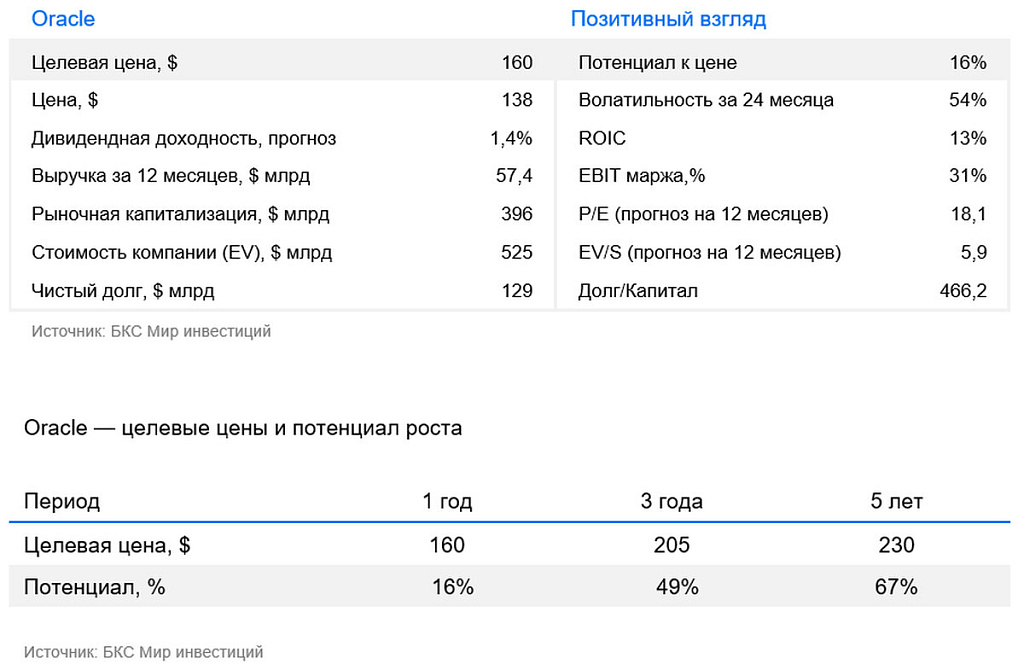Viewport: 1024px width, 670px height.
Task: Click the Потенциал к цене value 16%
Action: click(x=968, y=63)
